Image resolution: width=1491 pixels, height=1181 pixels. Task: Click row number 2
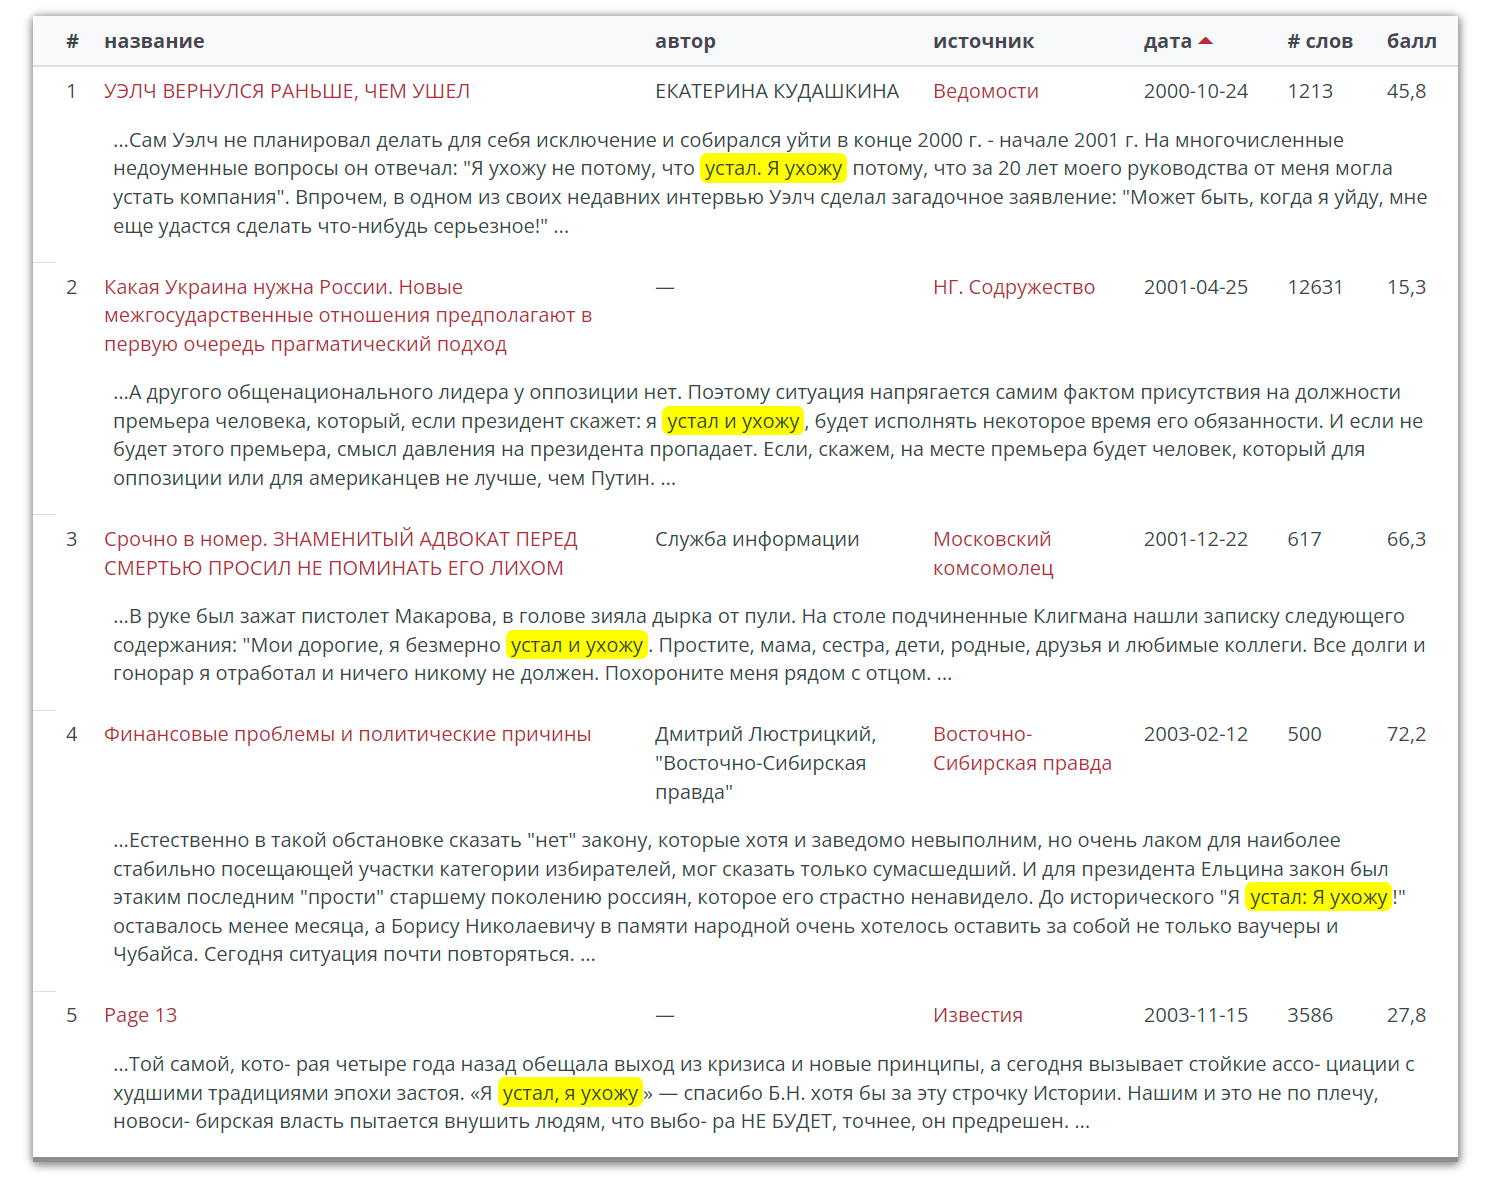[71, 287]
